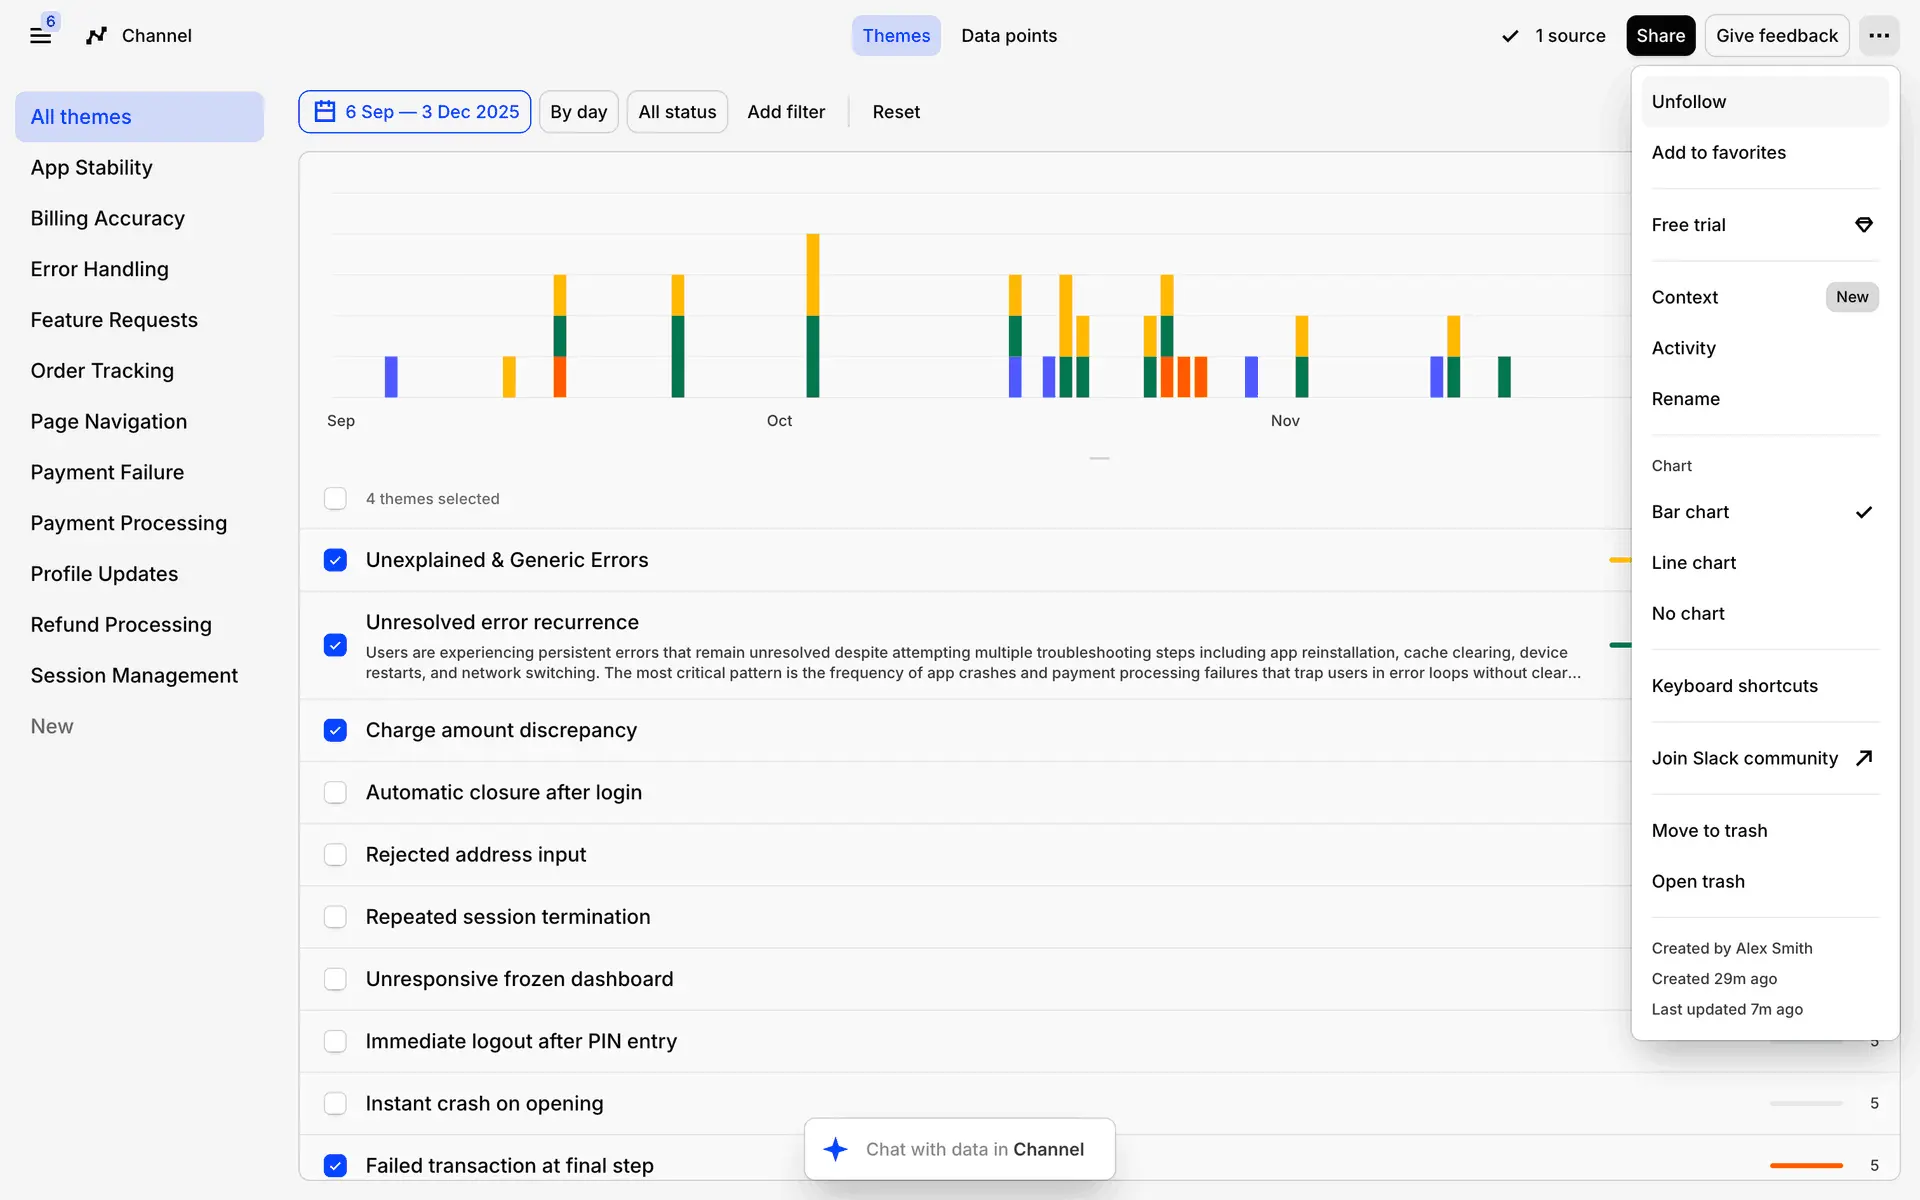
Task: Click the checkmark next to 1 source
Action: tap(1510, 36)
